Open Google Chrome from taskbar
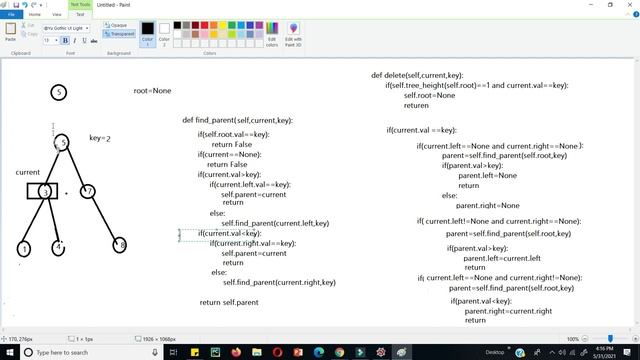Image resolution: width=640 pixels, height=360 pixels. [x=340, y=352]
